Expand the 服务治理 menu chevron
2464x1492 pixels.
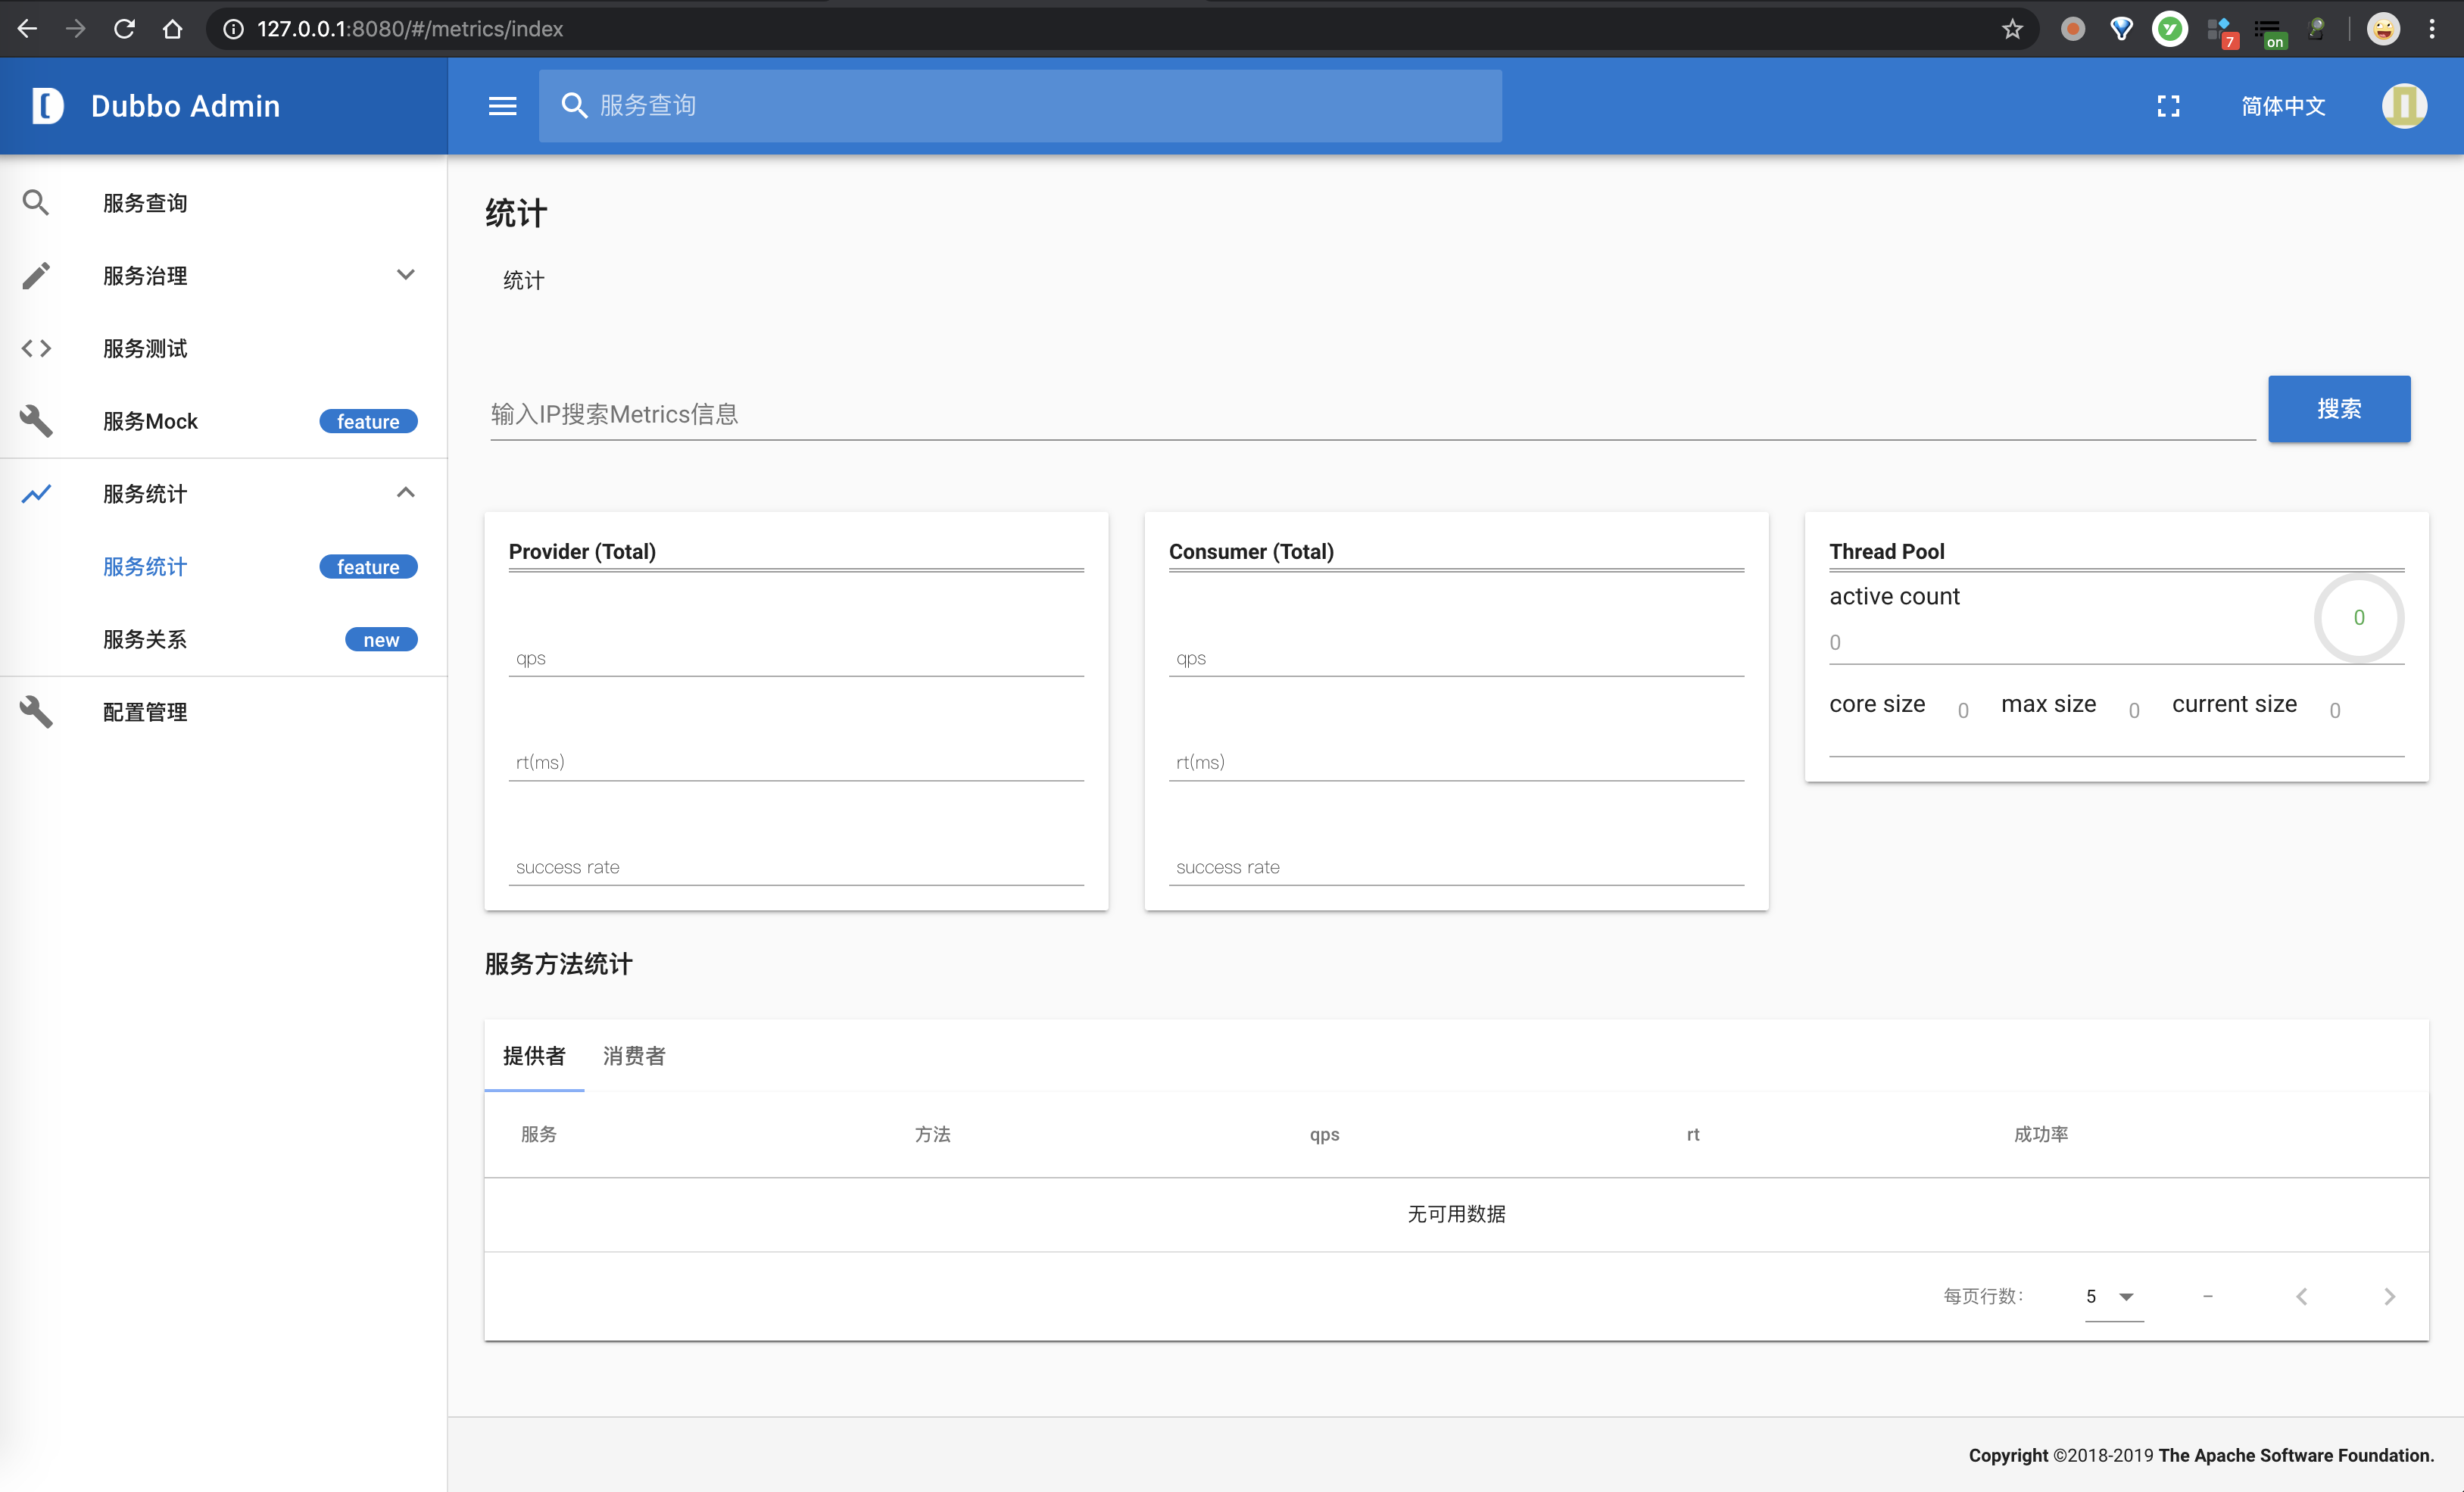405,275
